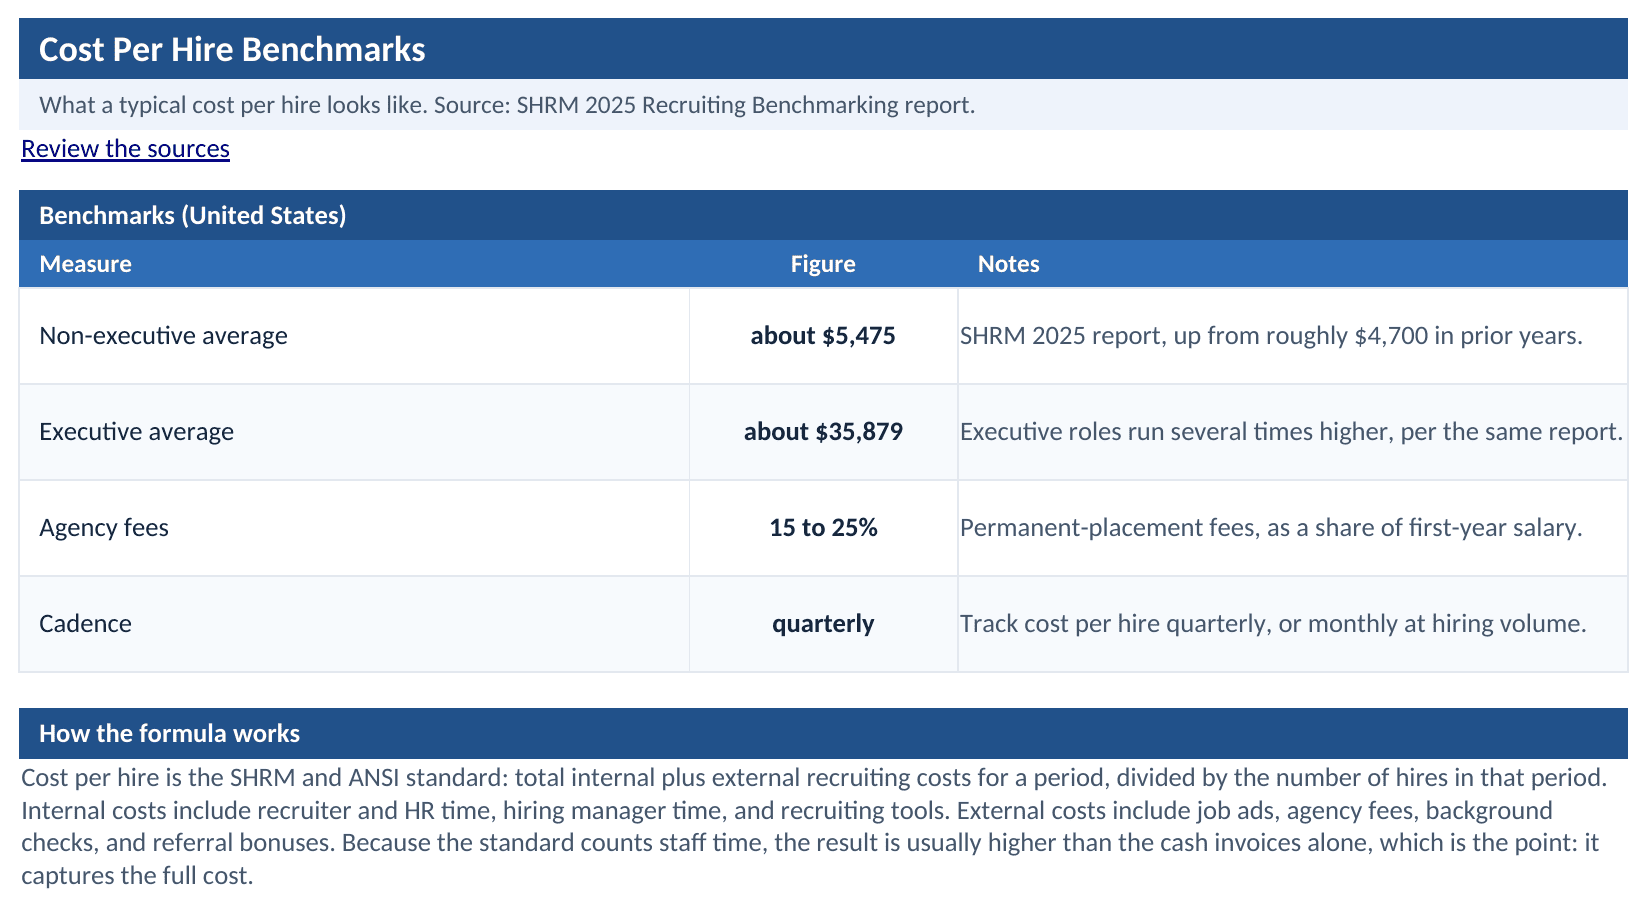Click the formula explanation paragraph
1647x907 pixels.
coord(814,826)
